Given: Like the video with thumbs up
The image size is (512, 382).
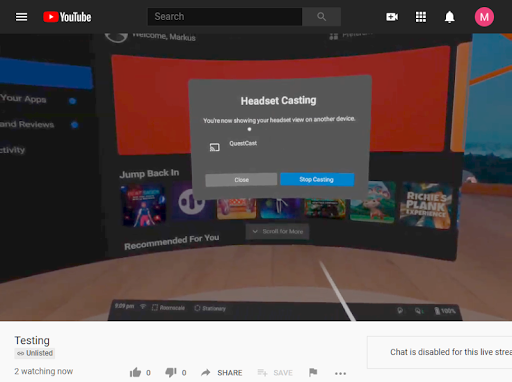Looking at the screenshot, I should click(135, 372).
